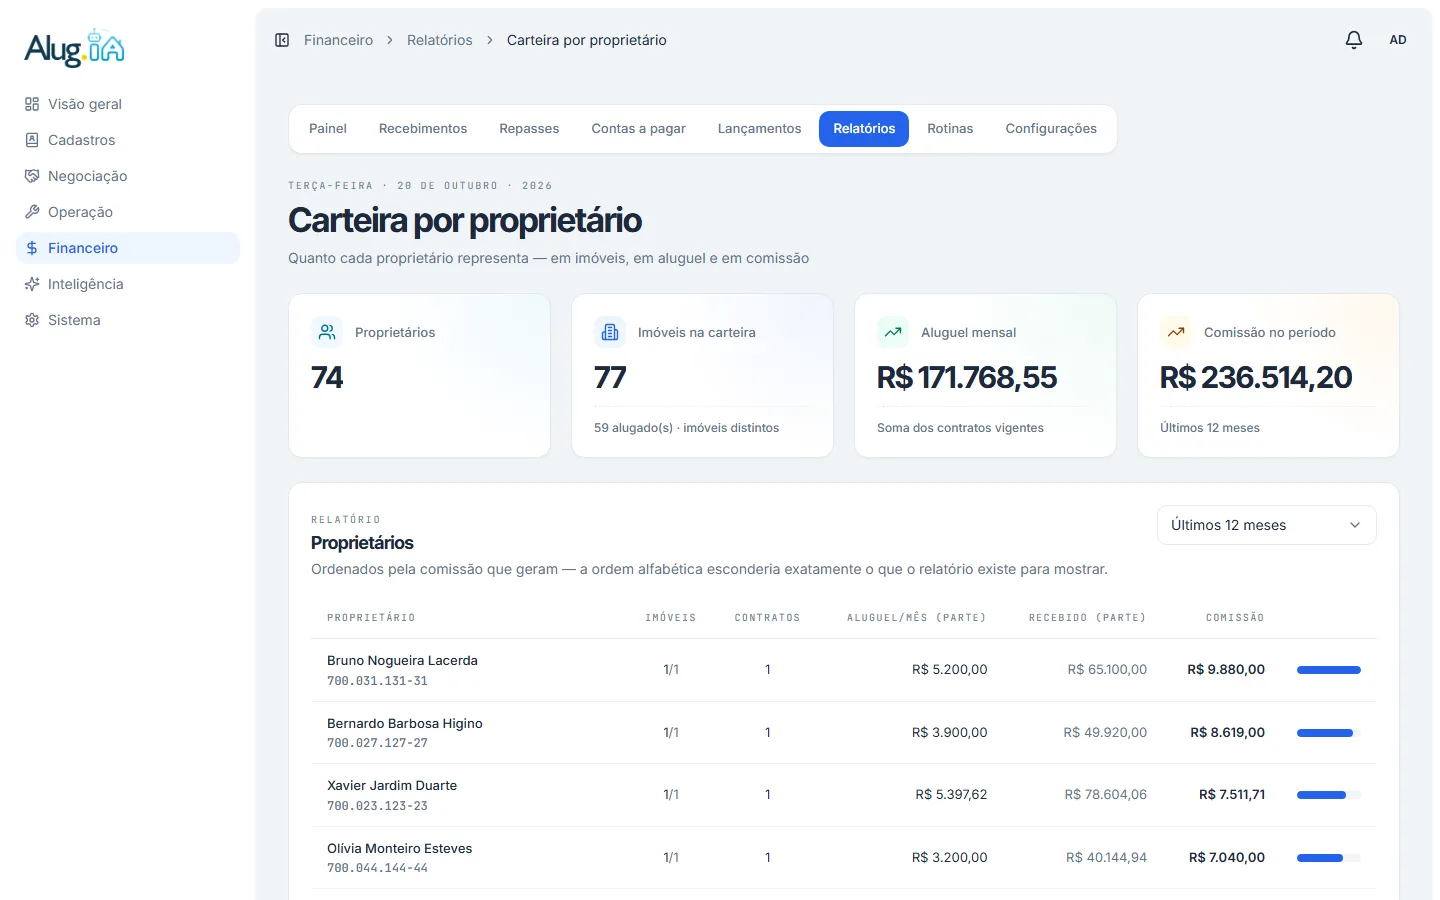This screenshot has height=900, width=1440.
Task: Click the Negociação handshake icon
Action: 32,176
